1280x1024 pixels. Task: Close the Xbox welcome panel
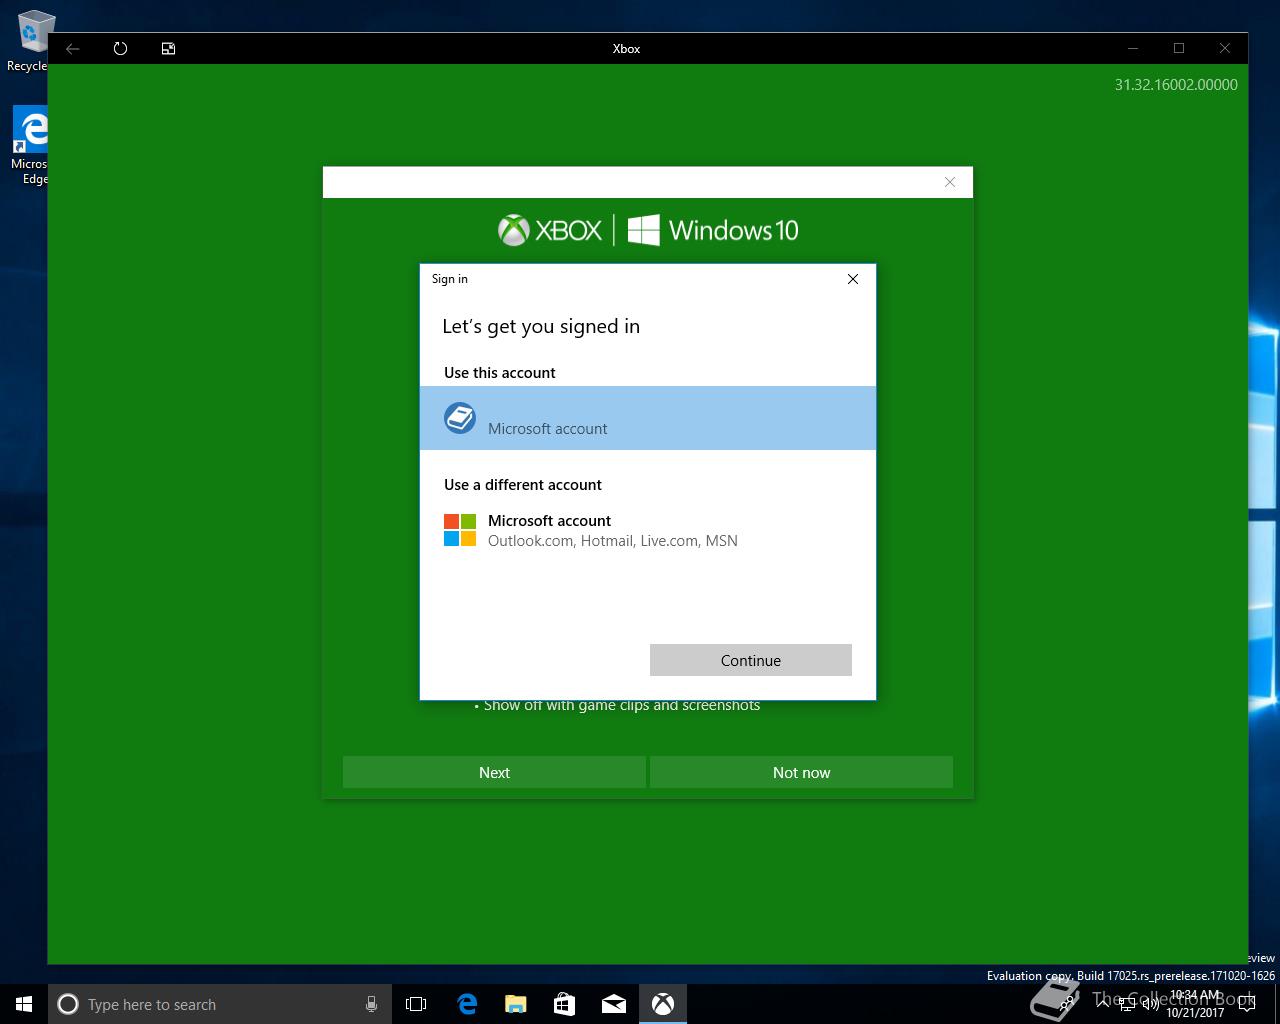pyautogui.click(x=950, y=182)
